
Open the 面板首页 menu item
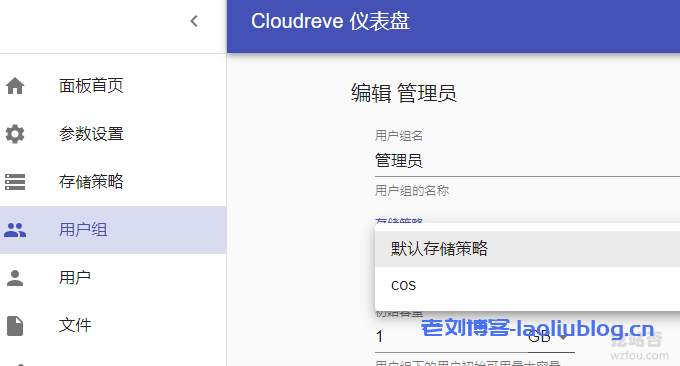coord(113,86)
